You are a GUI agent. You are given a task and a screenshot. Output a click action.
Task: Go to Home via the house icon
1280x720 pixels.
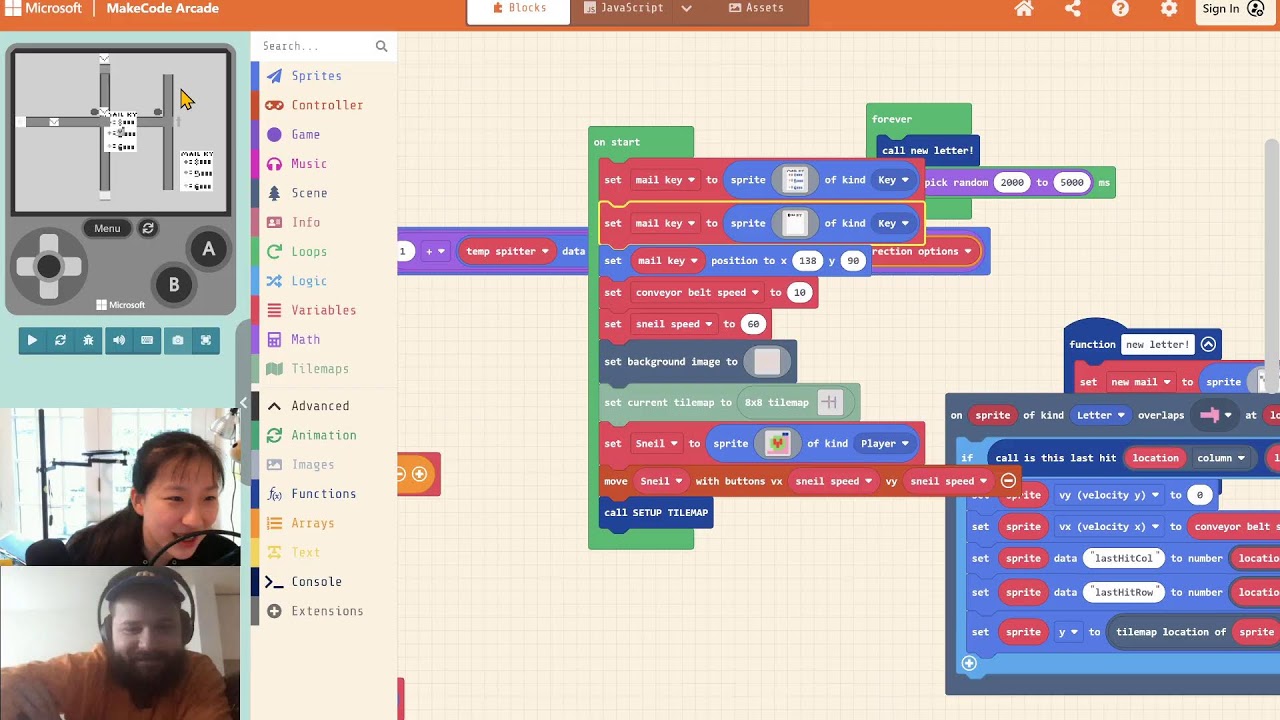[1024, 9]
